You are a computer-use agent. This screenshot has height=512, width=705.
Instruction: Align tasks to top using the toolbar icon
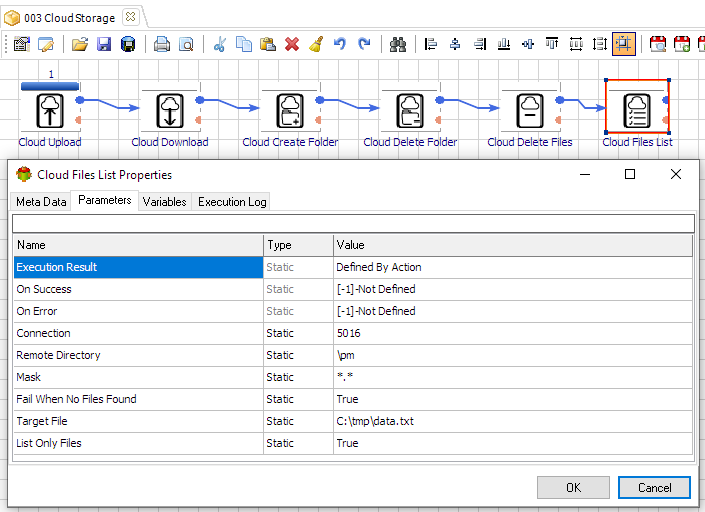pyautogui.click(x=552, y=44)
